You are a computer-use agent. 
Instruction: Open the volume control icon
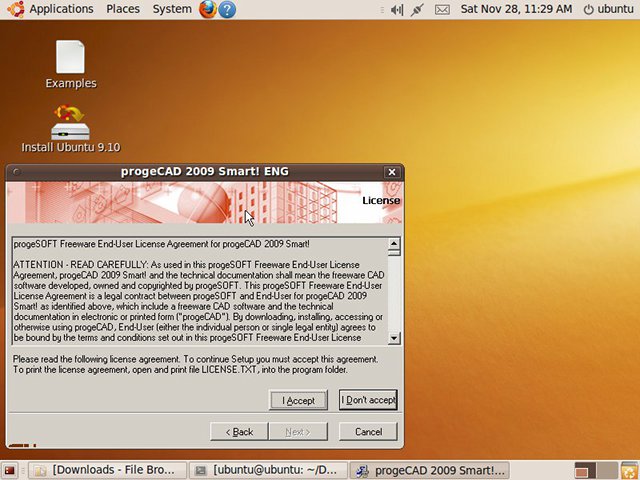coord(396,10)
